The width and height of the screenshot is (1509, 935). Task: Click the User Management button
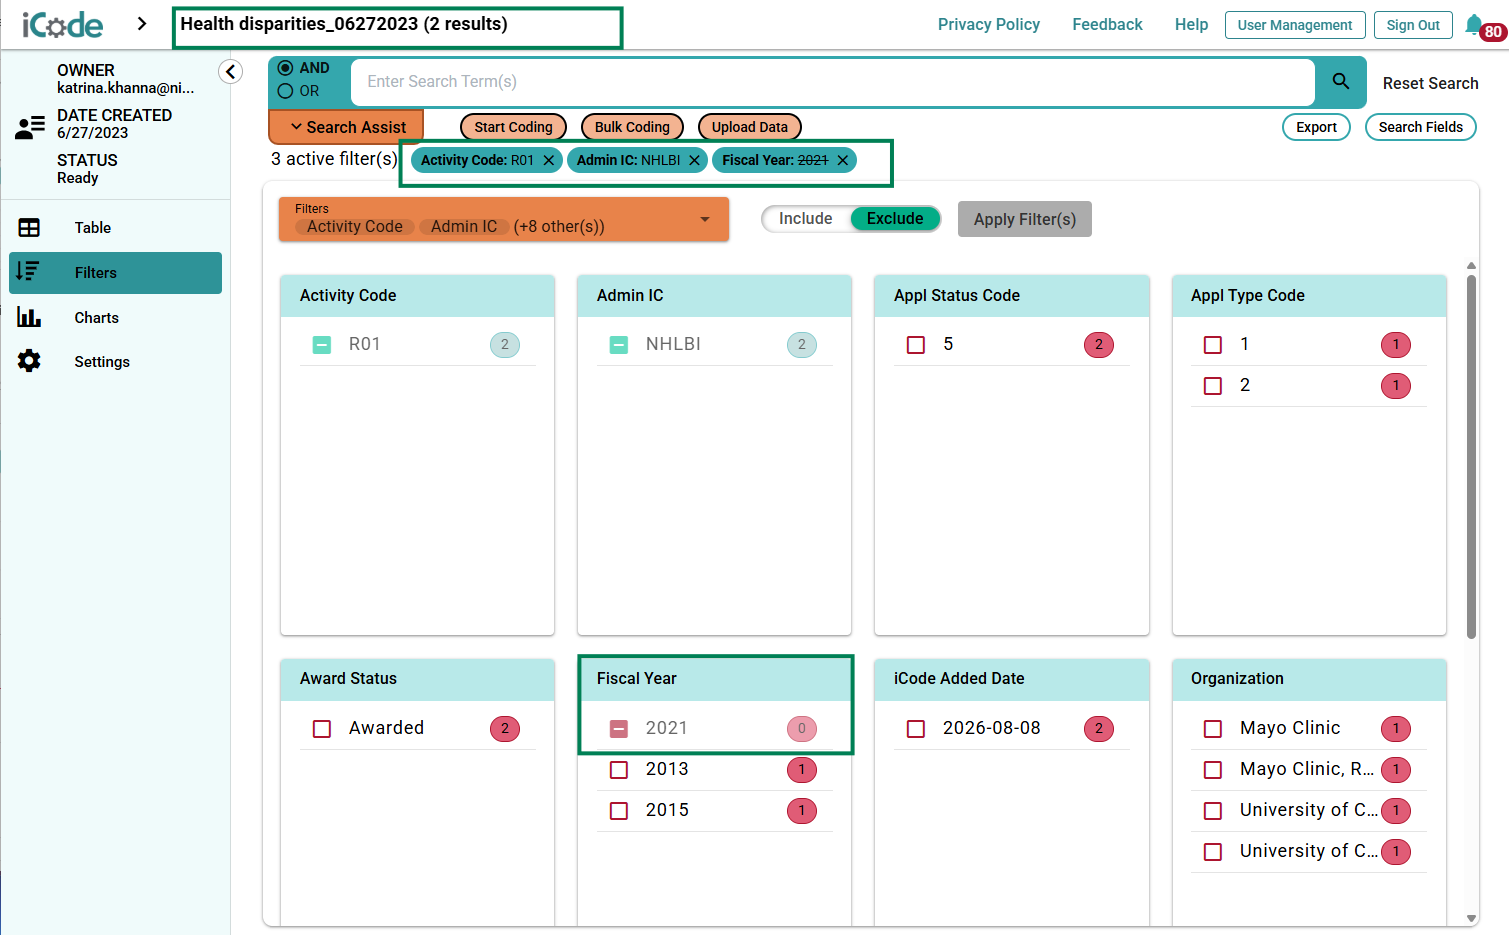click(x=1295, y=25)
